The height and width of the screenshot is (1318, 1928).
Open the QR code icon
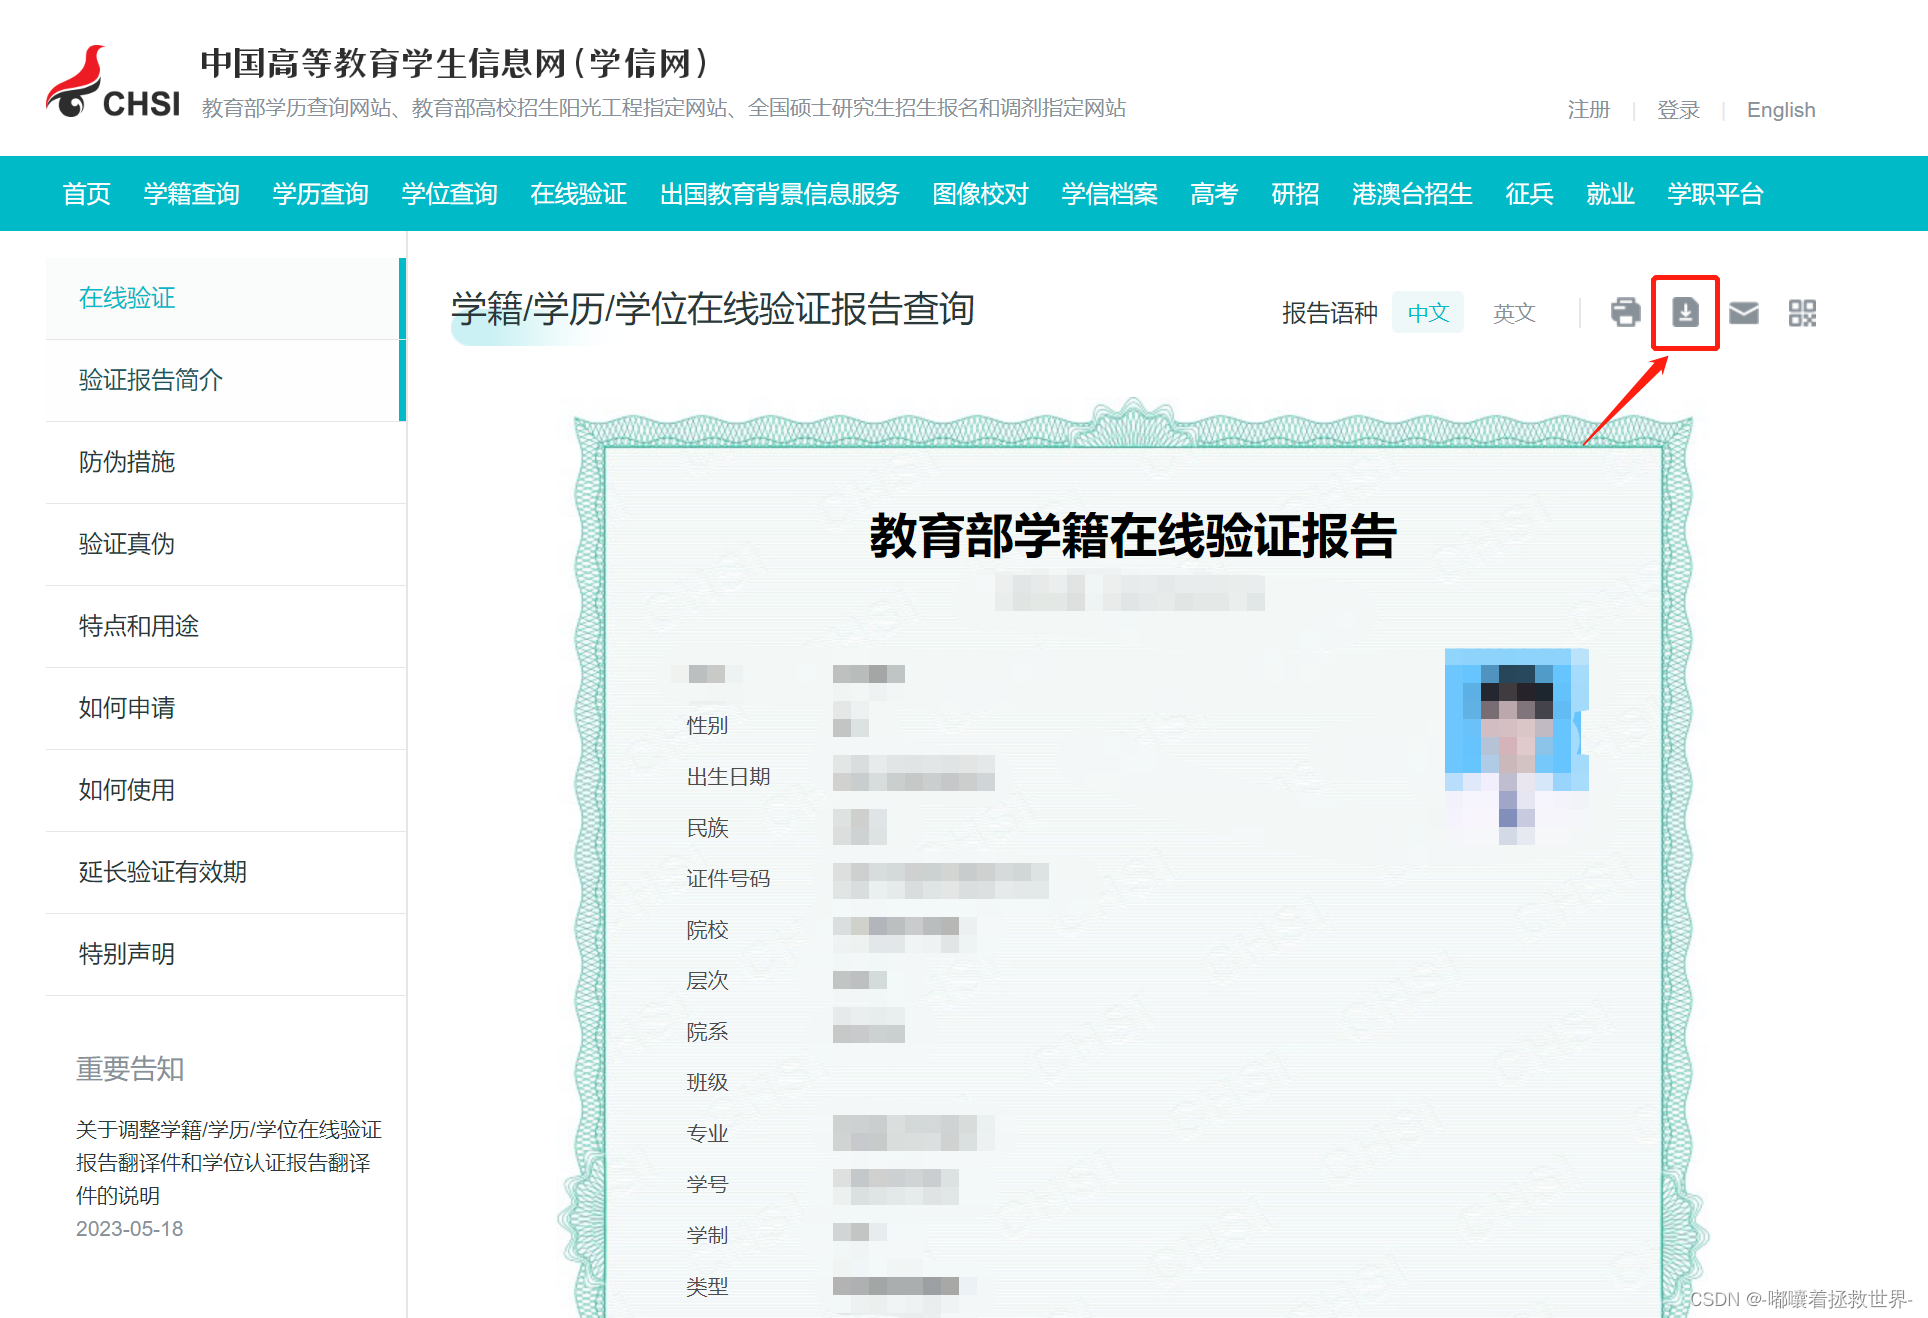(x=1802, y=313)
